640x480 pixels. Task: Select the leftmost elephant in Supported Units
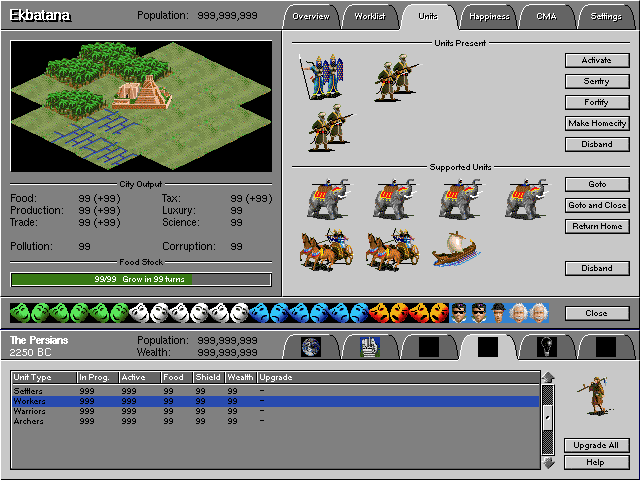point(329,199)
